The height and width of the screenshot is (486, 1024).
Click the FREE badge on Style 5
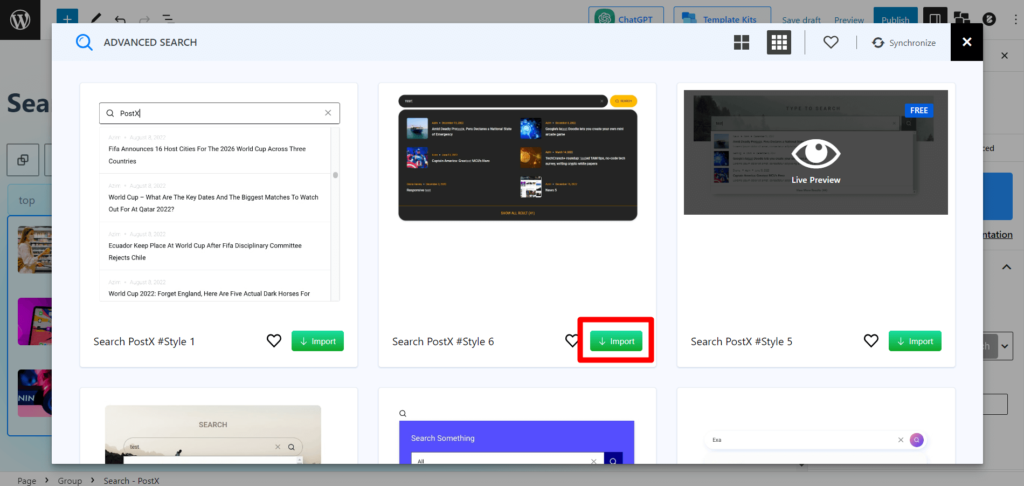click(919, 110)
